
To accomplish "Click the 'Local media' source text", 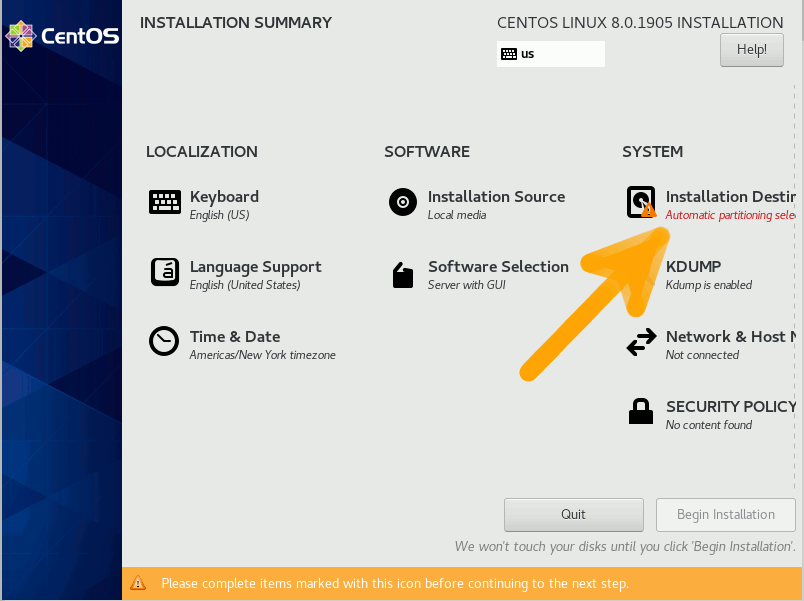I will [x=457, y=215].
